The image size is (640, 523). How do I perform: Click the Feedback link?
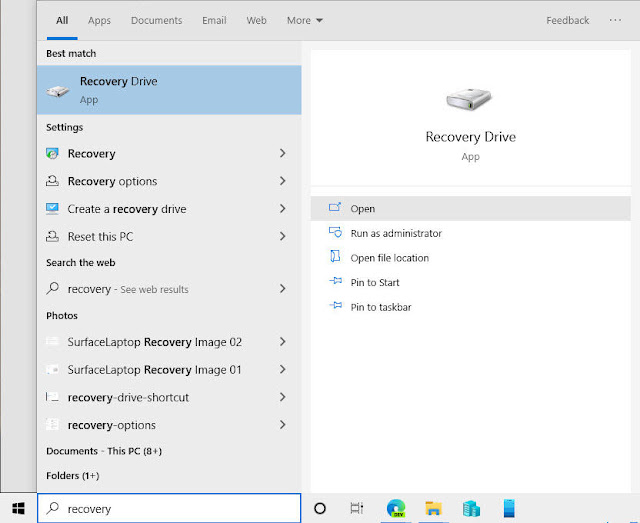click(567, 20)
